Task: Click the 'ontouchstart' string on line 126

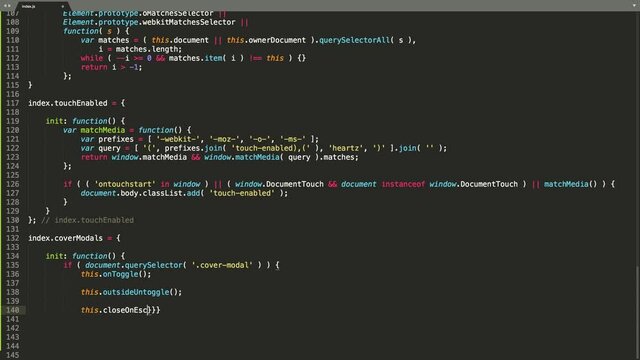Action: click(x=125, y=184)
